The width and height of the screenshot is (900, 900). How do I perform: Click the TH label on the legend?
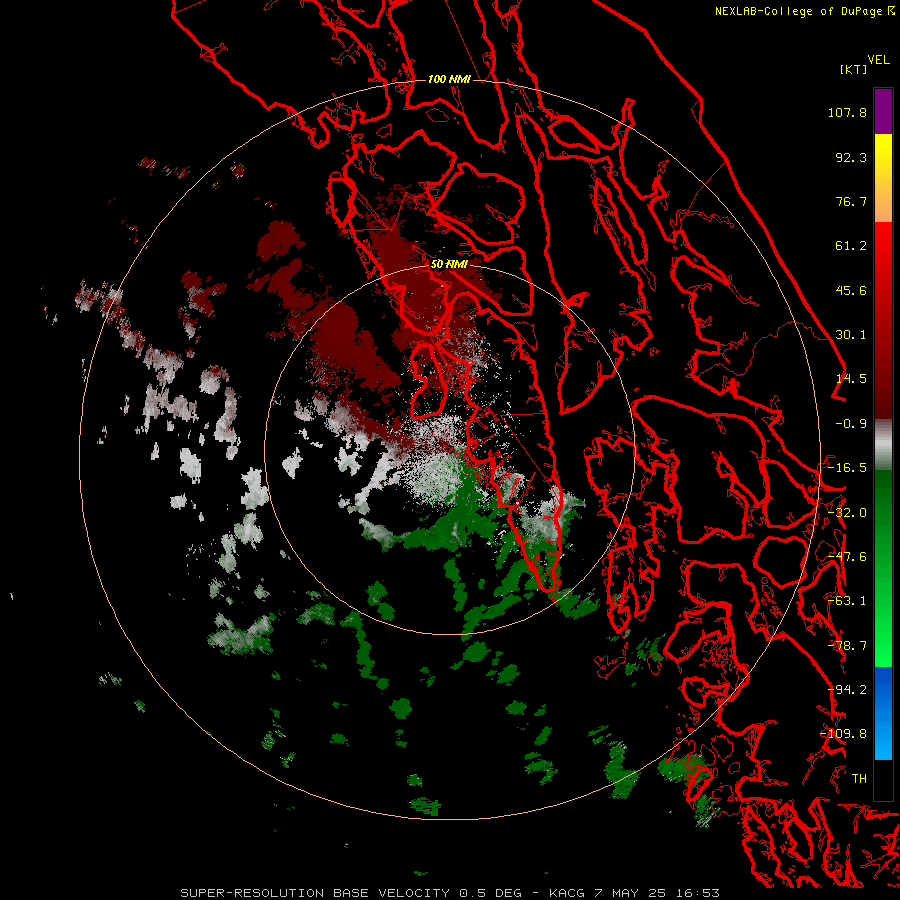point(859,779)
